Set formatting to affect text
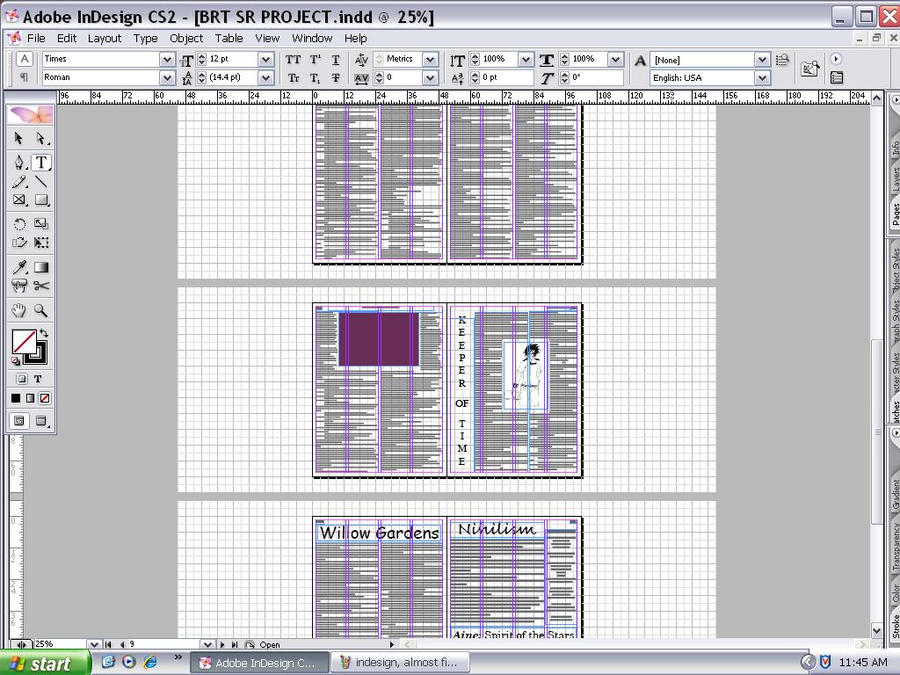 coord(38,379)
